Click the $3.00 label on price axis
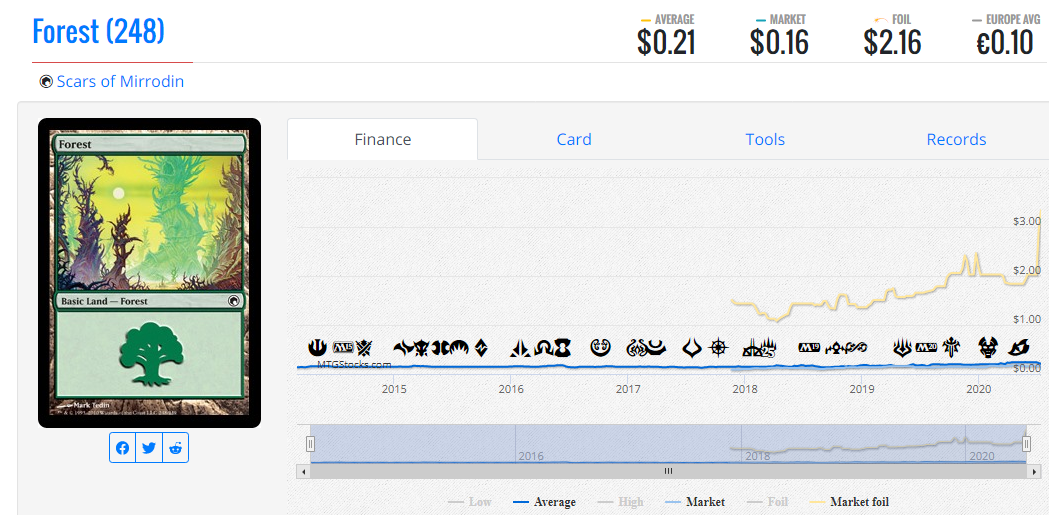1049x515 pixels. point(1028,221)
